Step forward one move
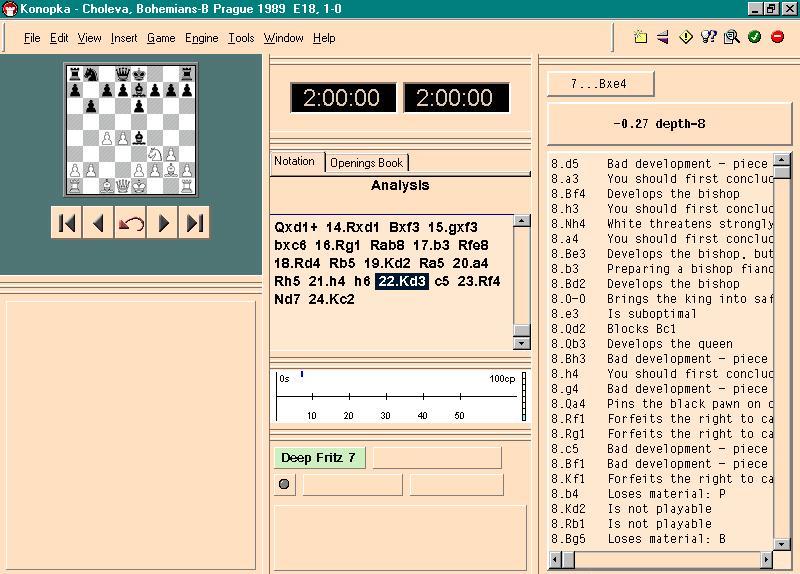 click(x=164, y=223)
